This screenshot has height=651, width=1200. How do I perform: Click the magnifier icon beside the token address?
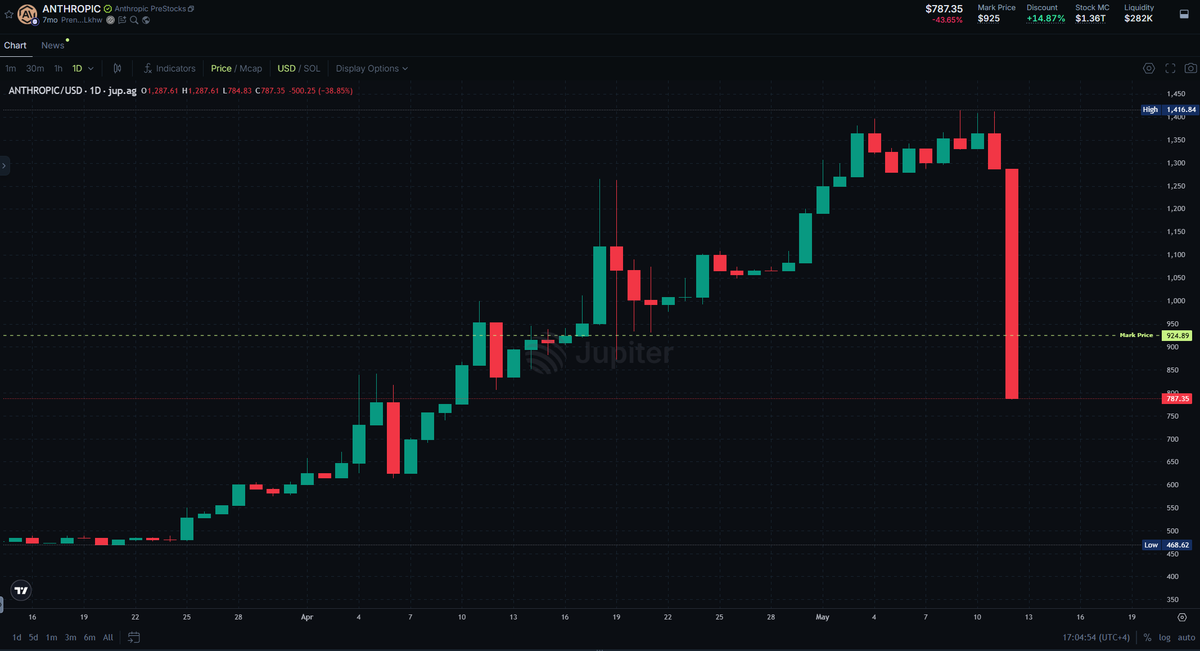[134, 20]
